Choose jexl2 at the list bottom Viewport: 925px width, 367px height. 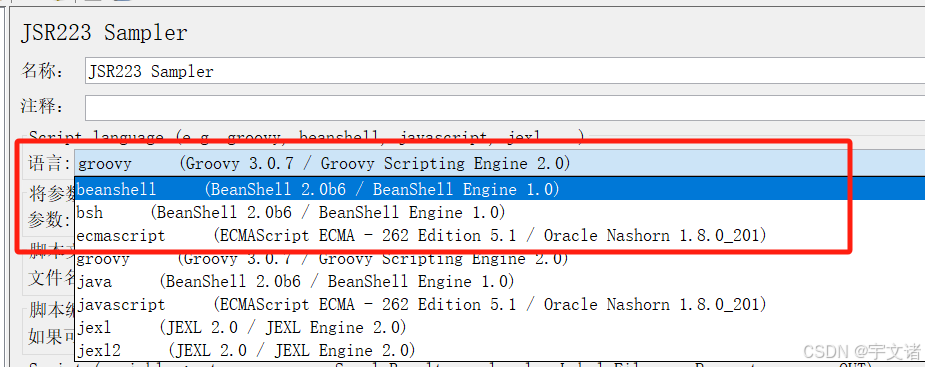point(500,350)
